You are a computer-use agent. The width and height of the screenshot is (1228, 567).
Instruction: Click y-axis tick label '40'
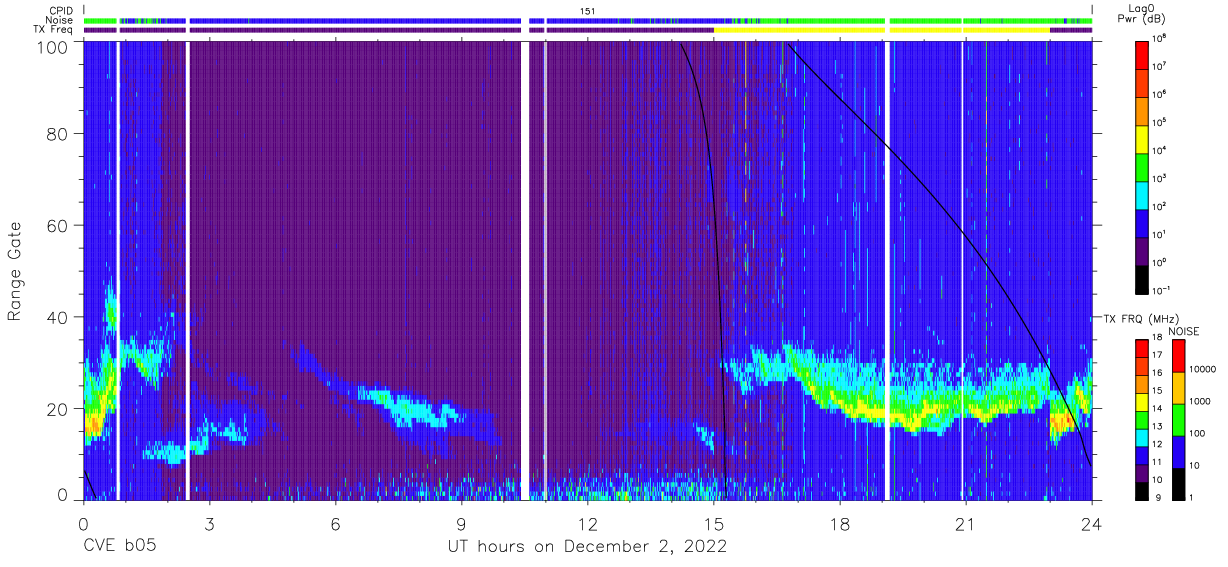click(58, 317)
